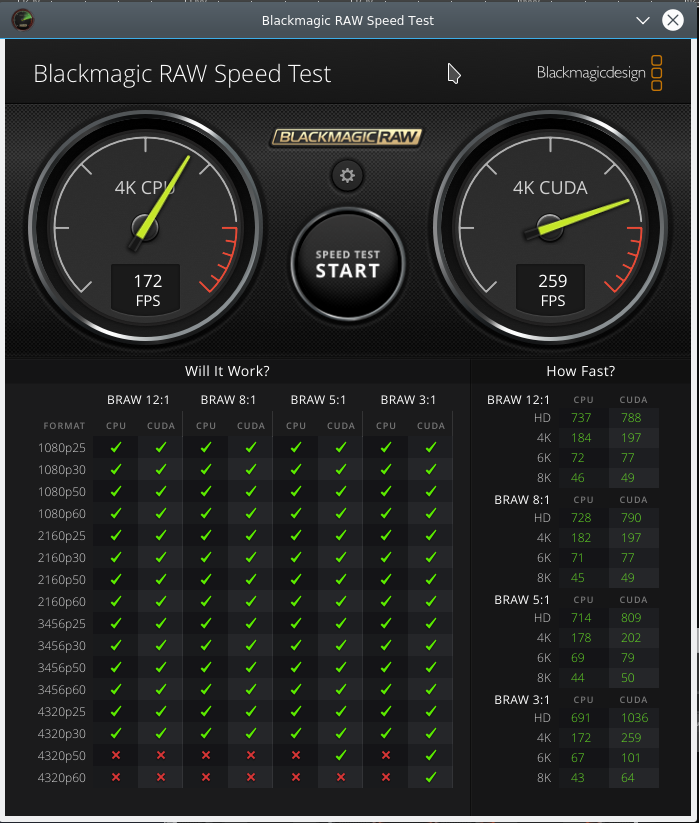Close the Blackmagic RAW Speed Test window
Screen dimensions: 699x823
pyautogui.click(x=672, y=20)
